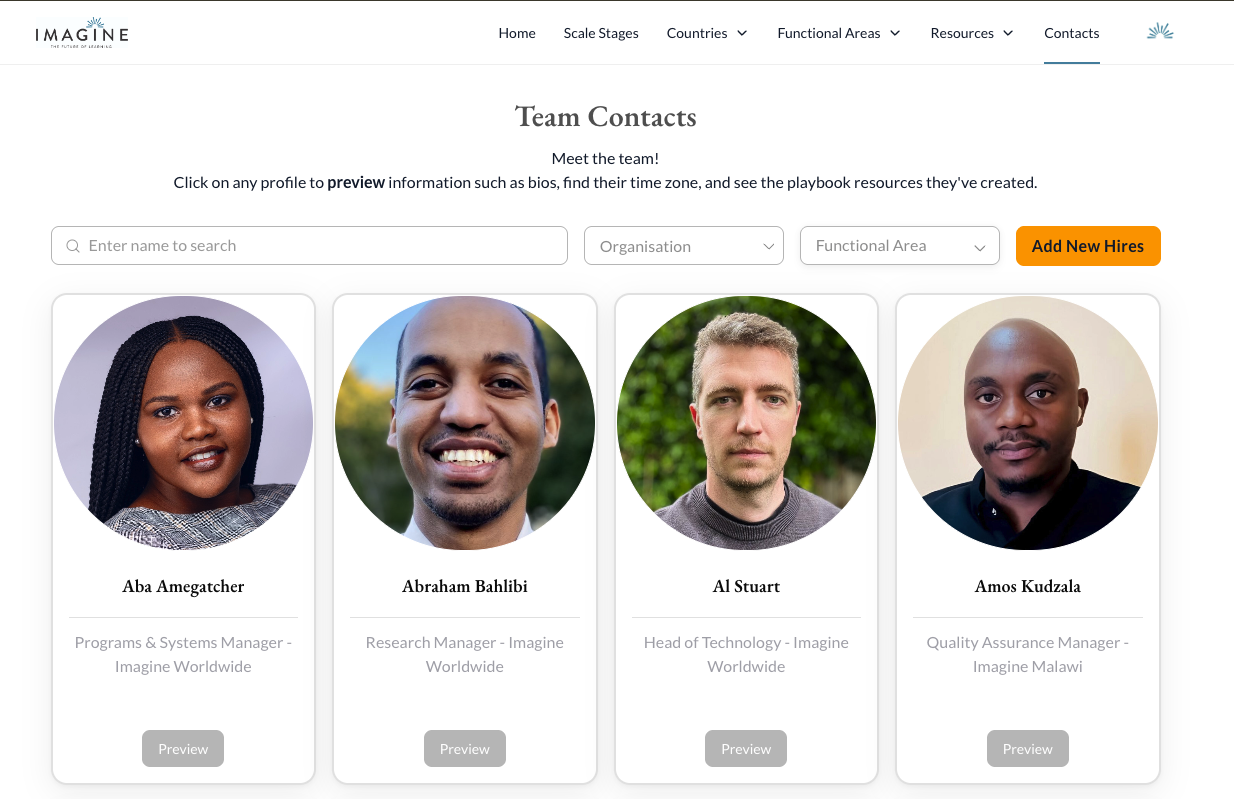Preview Abraham Bahlibi's profile
The image size is (1234, 799).
pos(465,749)
